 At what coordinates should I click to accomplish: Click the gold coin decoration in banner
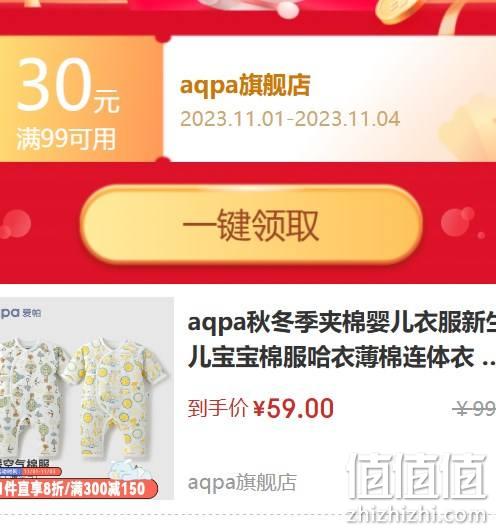pyautogui.click(x=397, y=11)
